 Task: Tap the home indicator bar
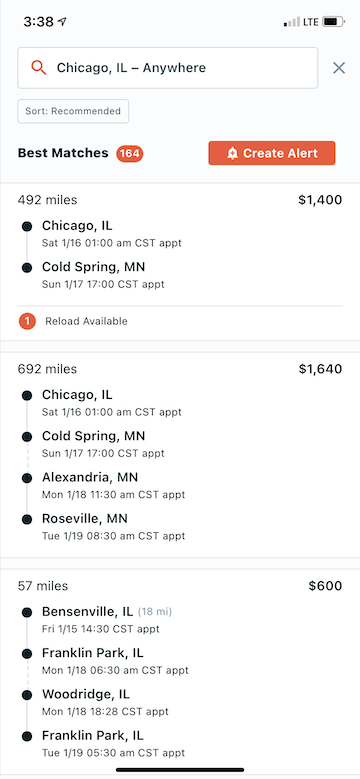pos(180,770)
